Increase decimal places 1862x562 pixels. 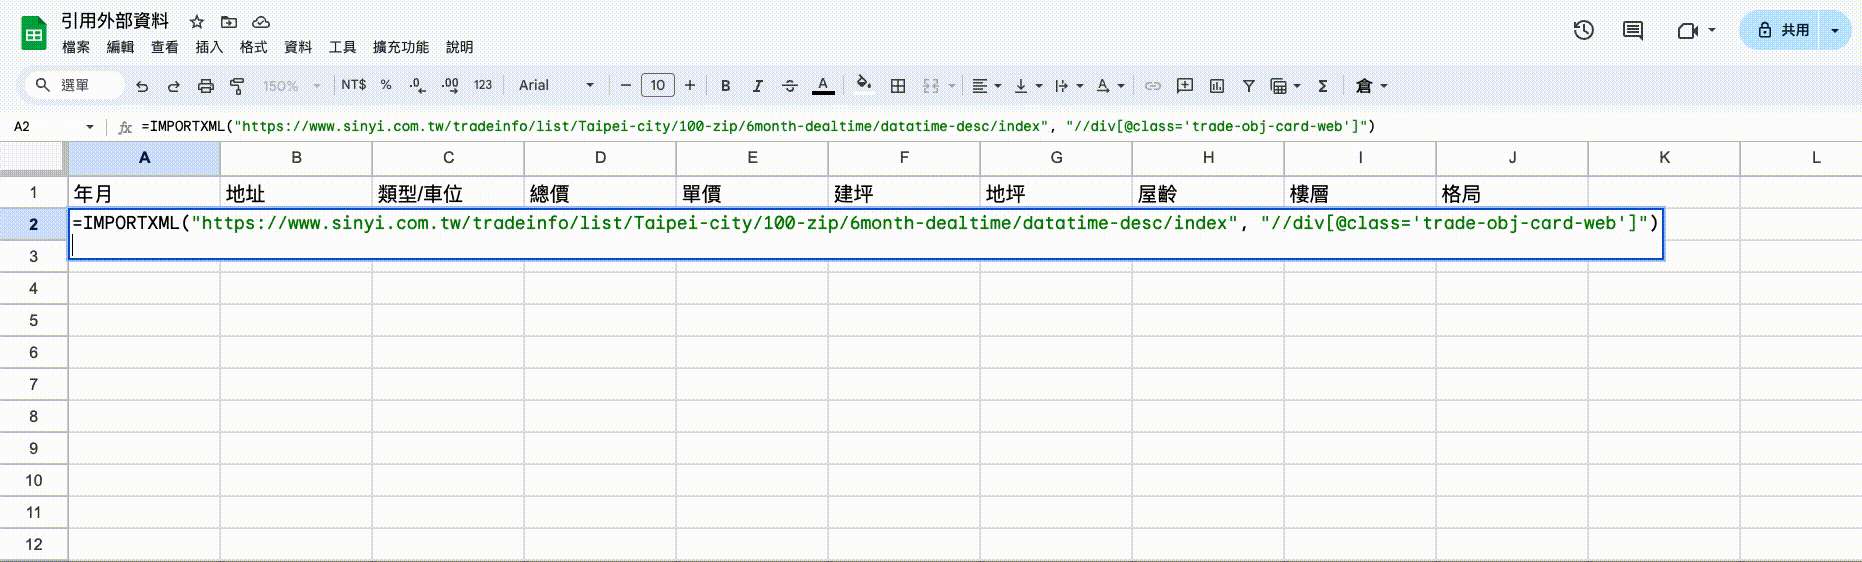(x=450, y=85)
